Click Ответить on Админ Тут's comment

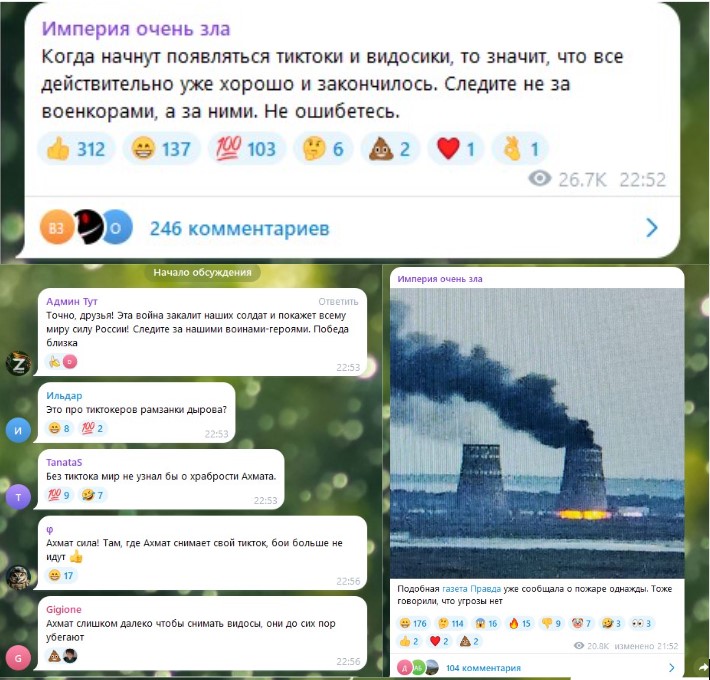coord(338,302)
